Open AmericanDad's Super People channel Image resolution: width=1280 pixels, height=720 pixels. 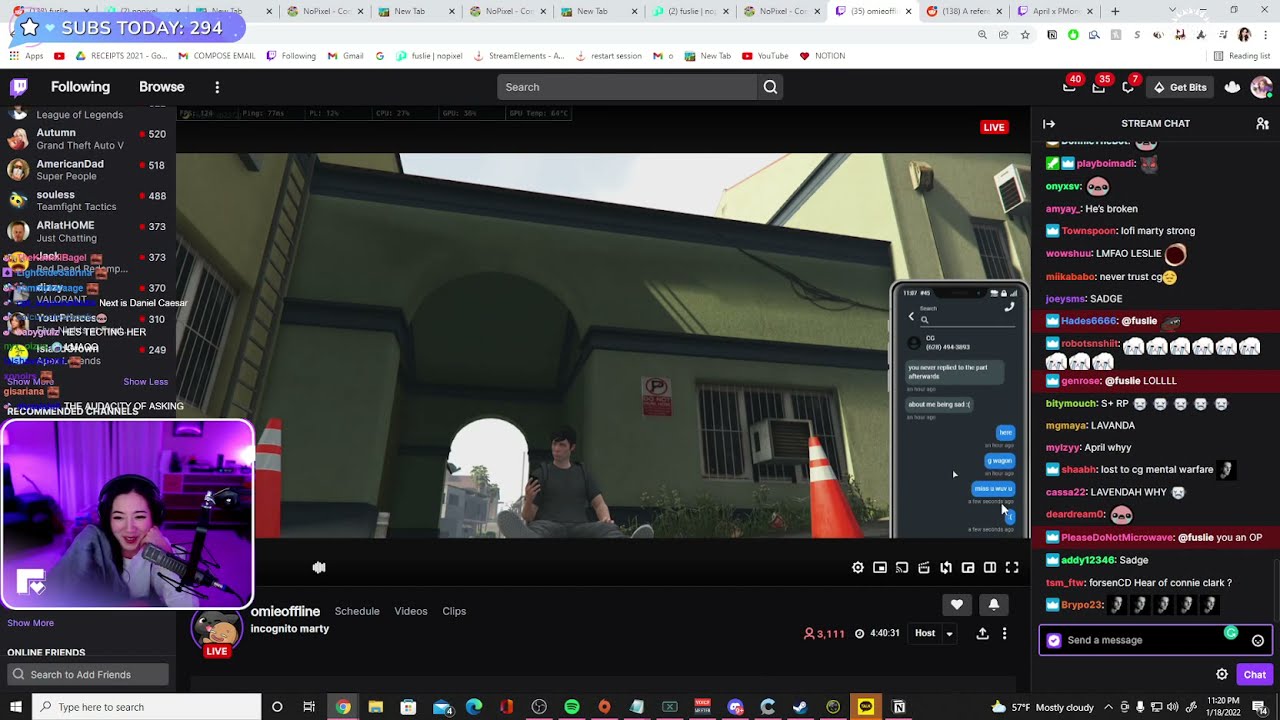tap(88, 170)
